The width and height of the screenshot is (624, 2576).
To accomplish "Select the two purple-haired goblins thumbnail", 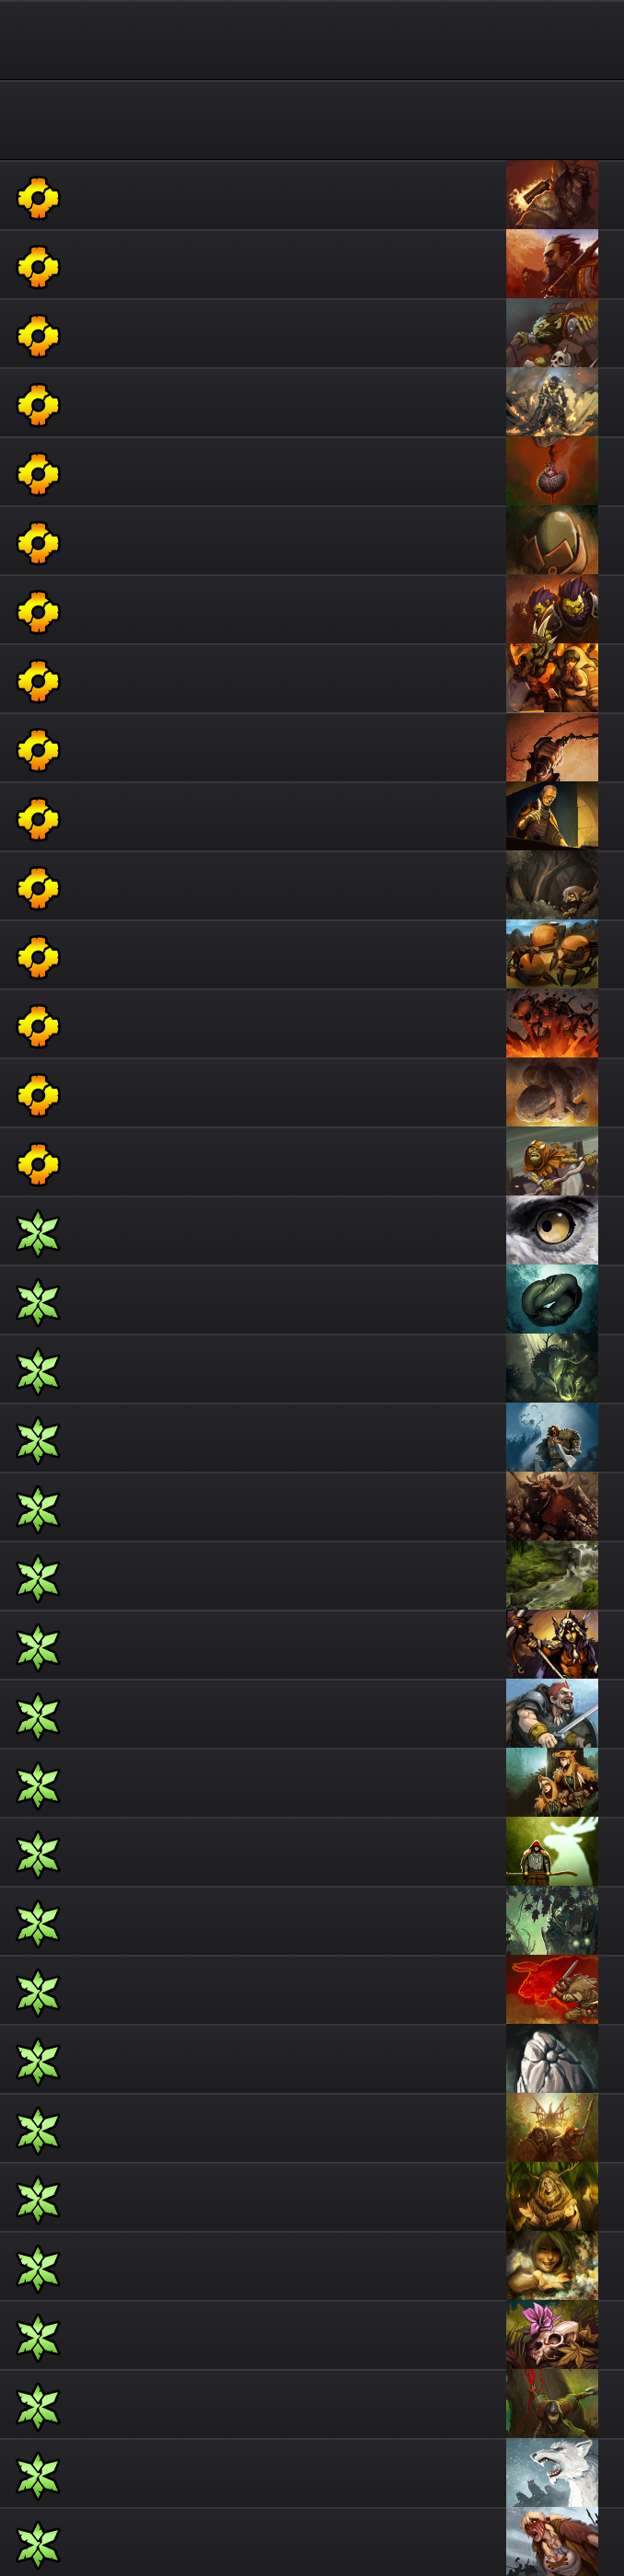I will pyautogui.click(x=552, y=609).
